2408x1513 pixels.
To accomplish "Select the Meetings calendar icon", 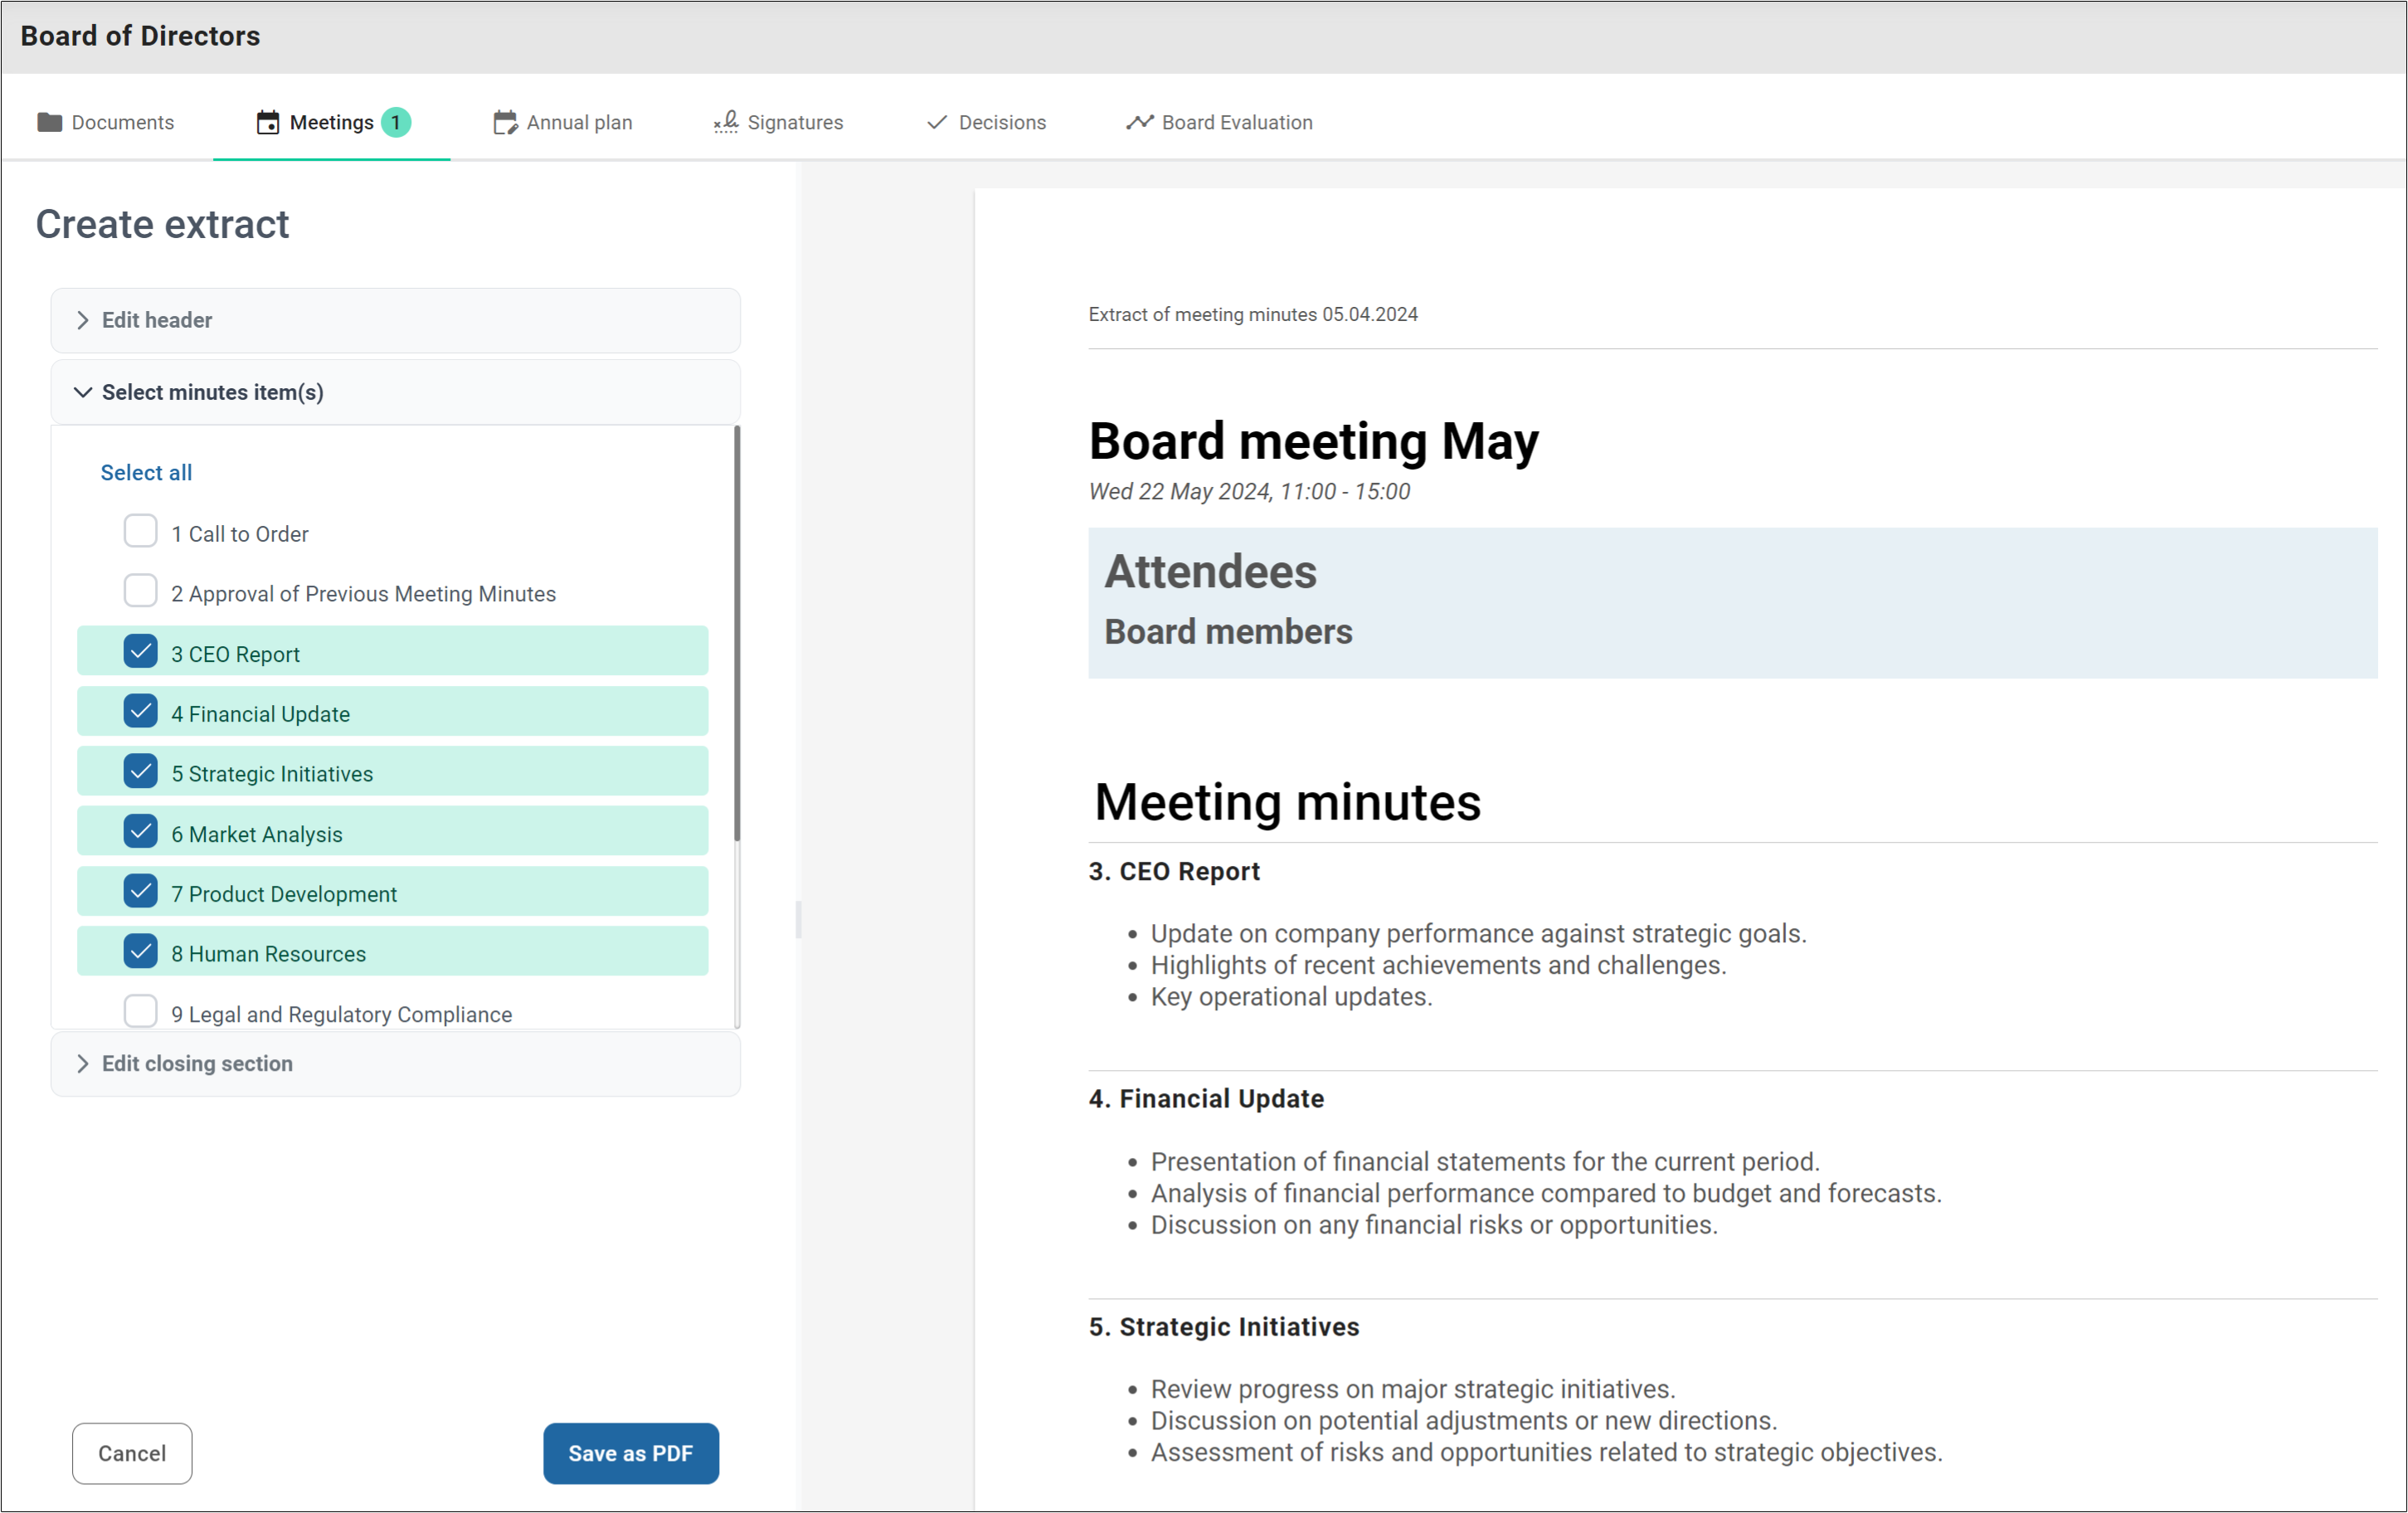I will (x=266, y=122).
